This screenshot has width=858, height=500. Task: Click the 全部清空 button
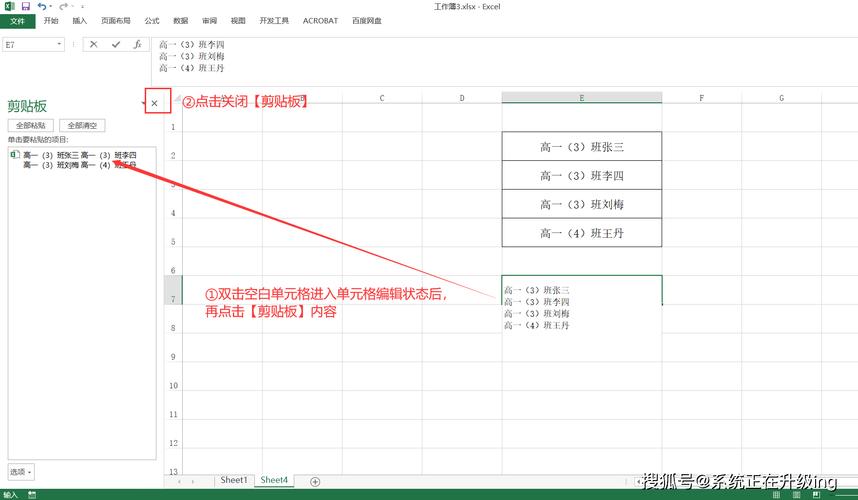82,125
